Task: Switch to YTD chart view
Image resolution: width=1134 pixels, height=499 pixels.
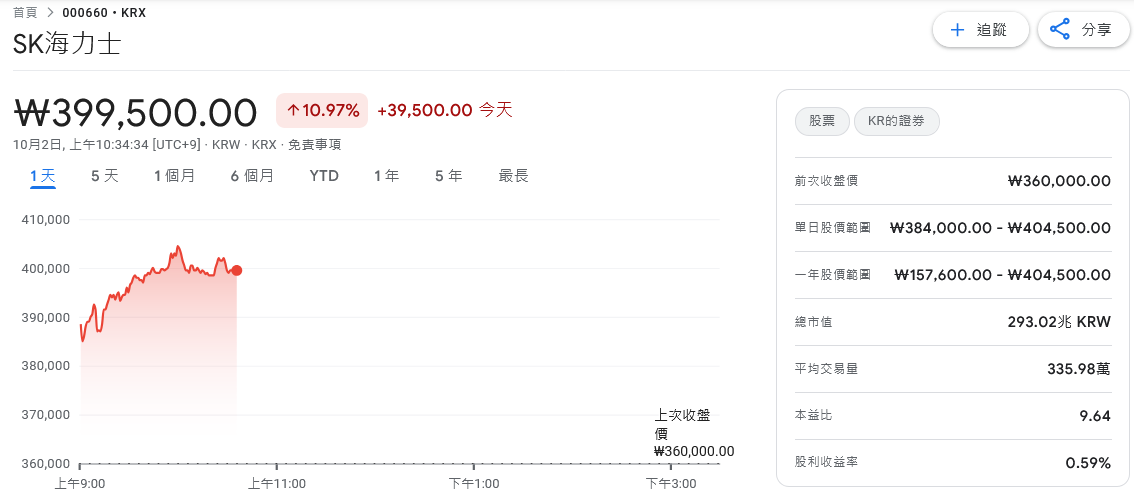Action: coord(324,176)
